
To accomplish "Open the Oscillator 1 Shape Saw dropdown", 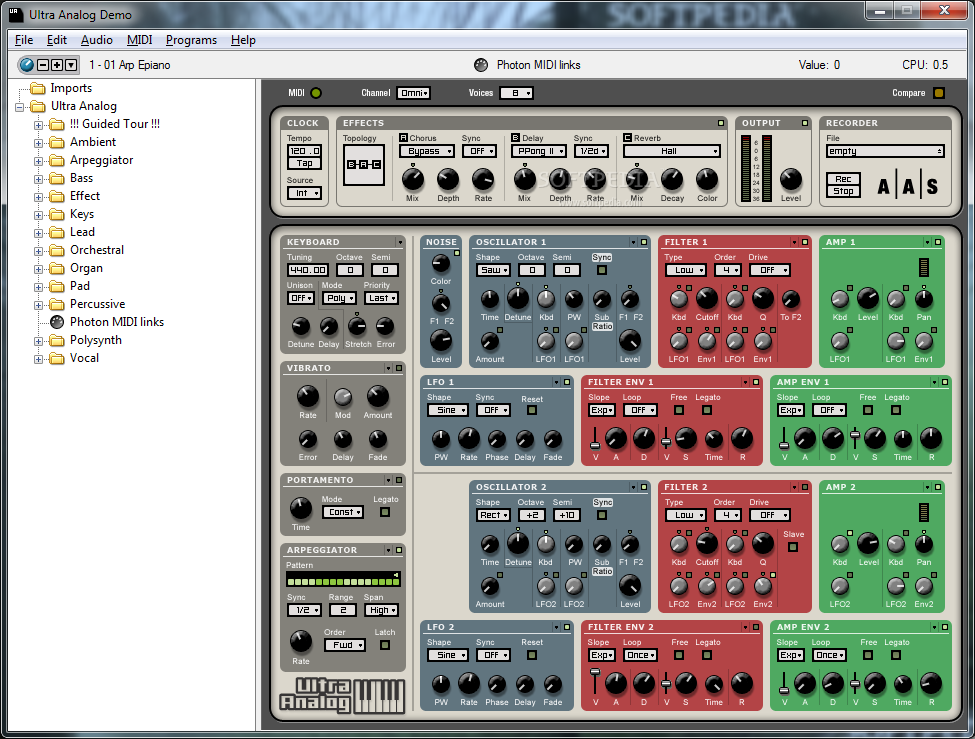I will click(x=494, y=270).
